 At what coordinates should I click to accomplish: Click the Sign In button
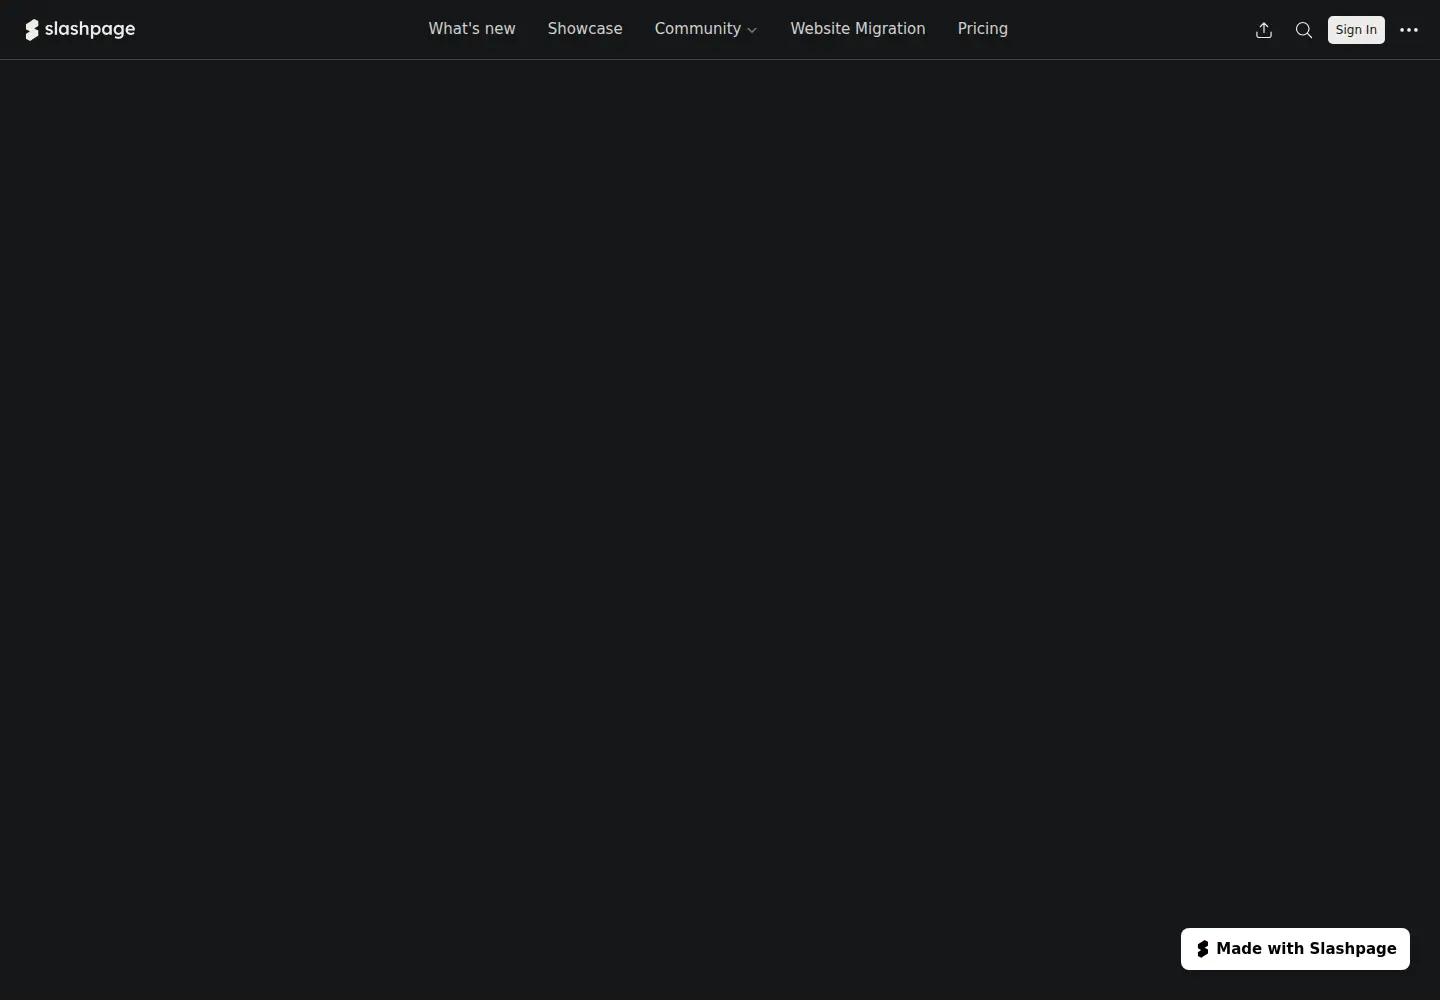(1356, 30)
